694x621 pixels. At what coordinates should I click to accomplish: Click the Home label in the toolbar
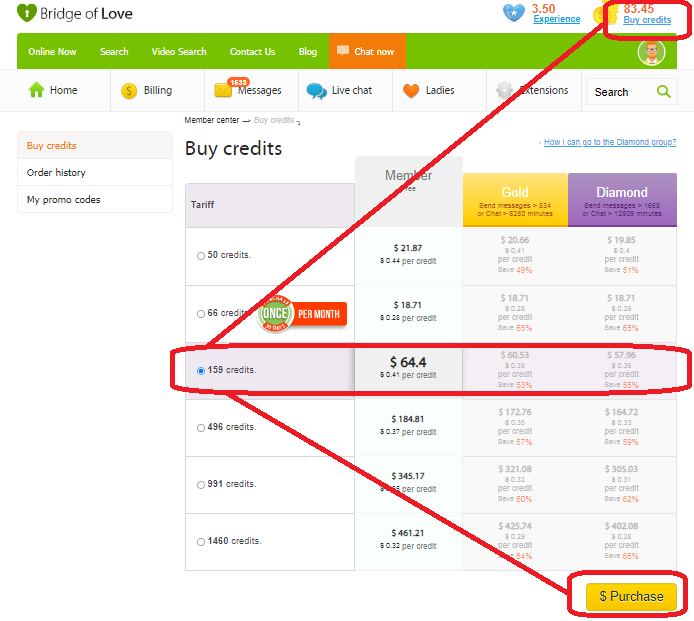[63, 90]
